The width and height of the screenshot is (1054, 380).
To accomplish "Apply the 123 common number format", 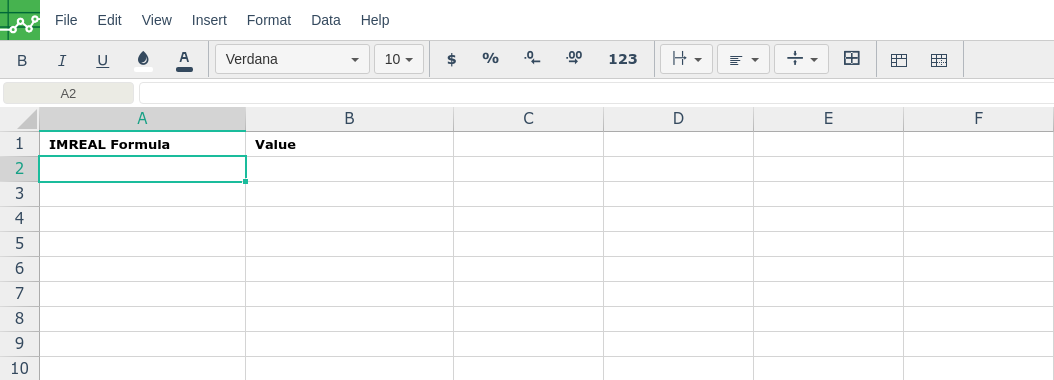I will pyautogui.click(x=622, y=59).
